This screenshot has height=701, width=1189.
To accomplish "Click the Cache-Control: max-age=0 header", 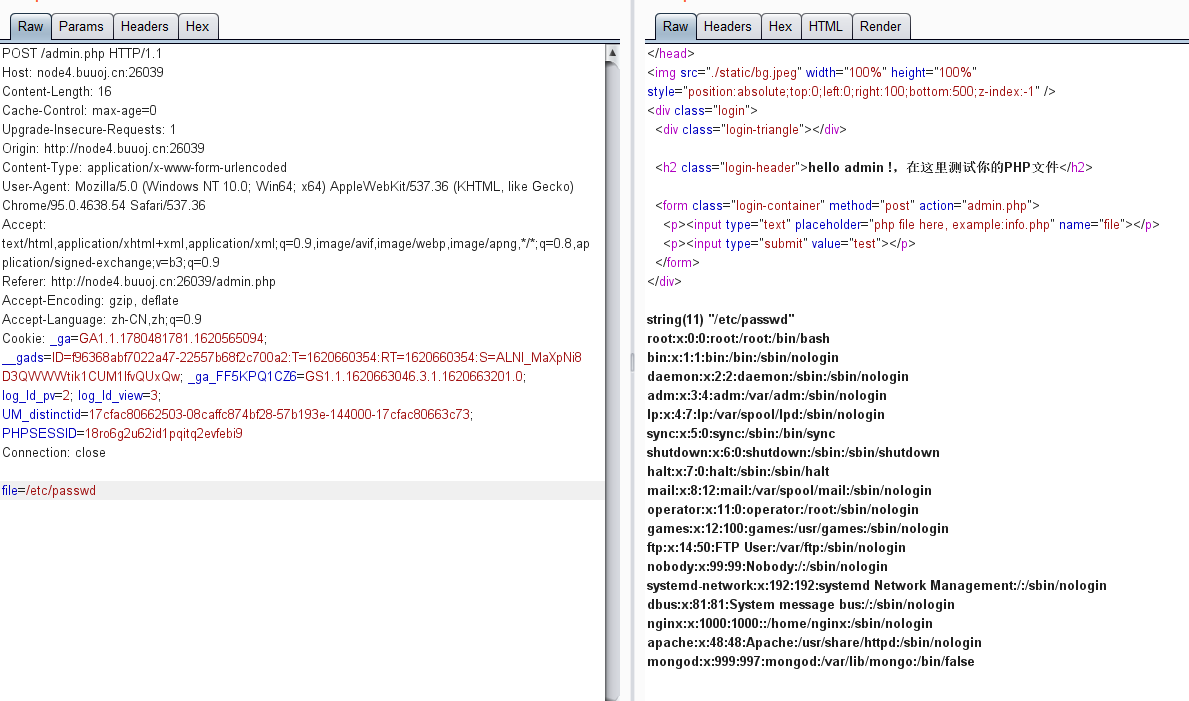I will 79,111.
